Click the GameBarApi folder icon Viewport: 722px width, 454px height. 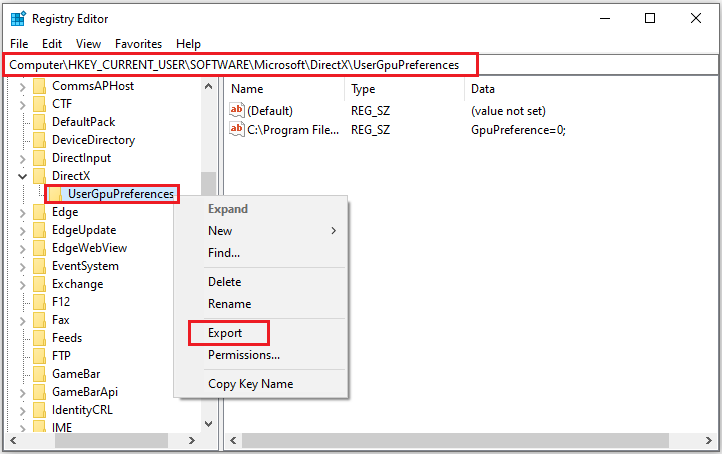(40, 391)
